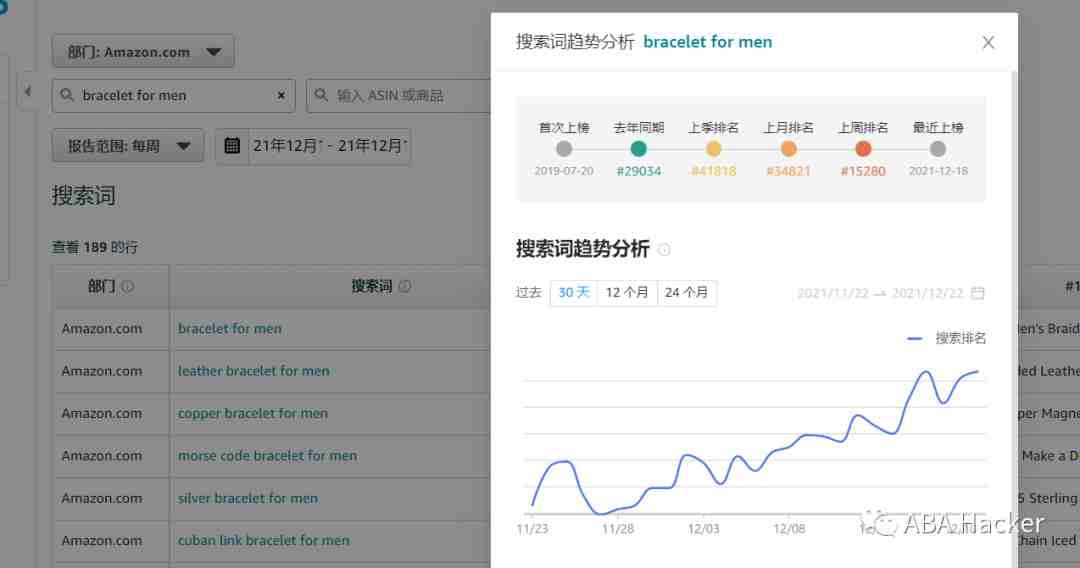Click the 去年同期 green timeline dot
1080x568 pixels.
(638, 149)
